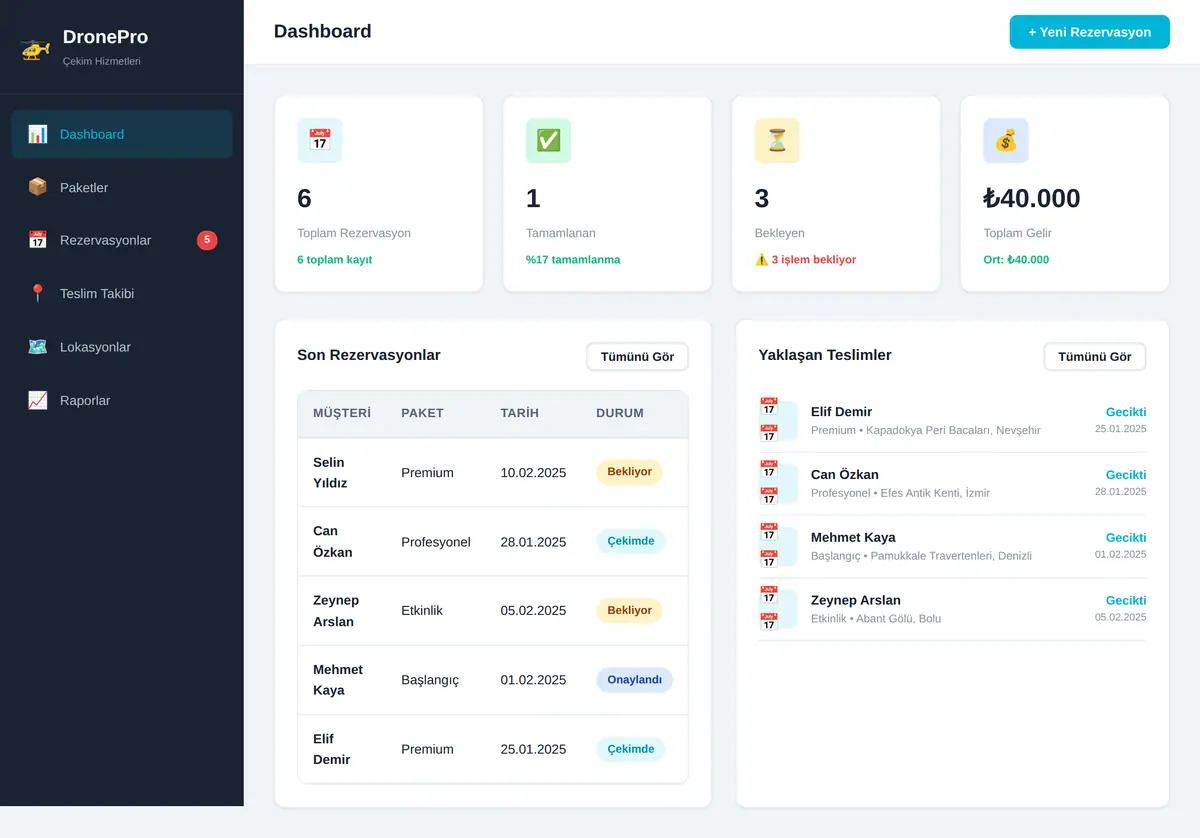
Task: Open the Dashboard menu item
Action: coord(122,134)
